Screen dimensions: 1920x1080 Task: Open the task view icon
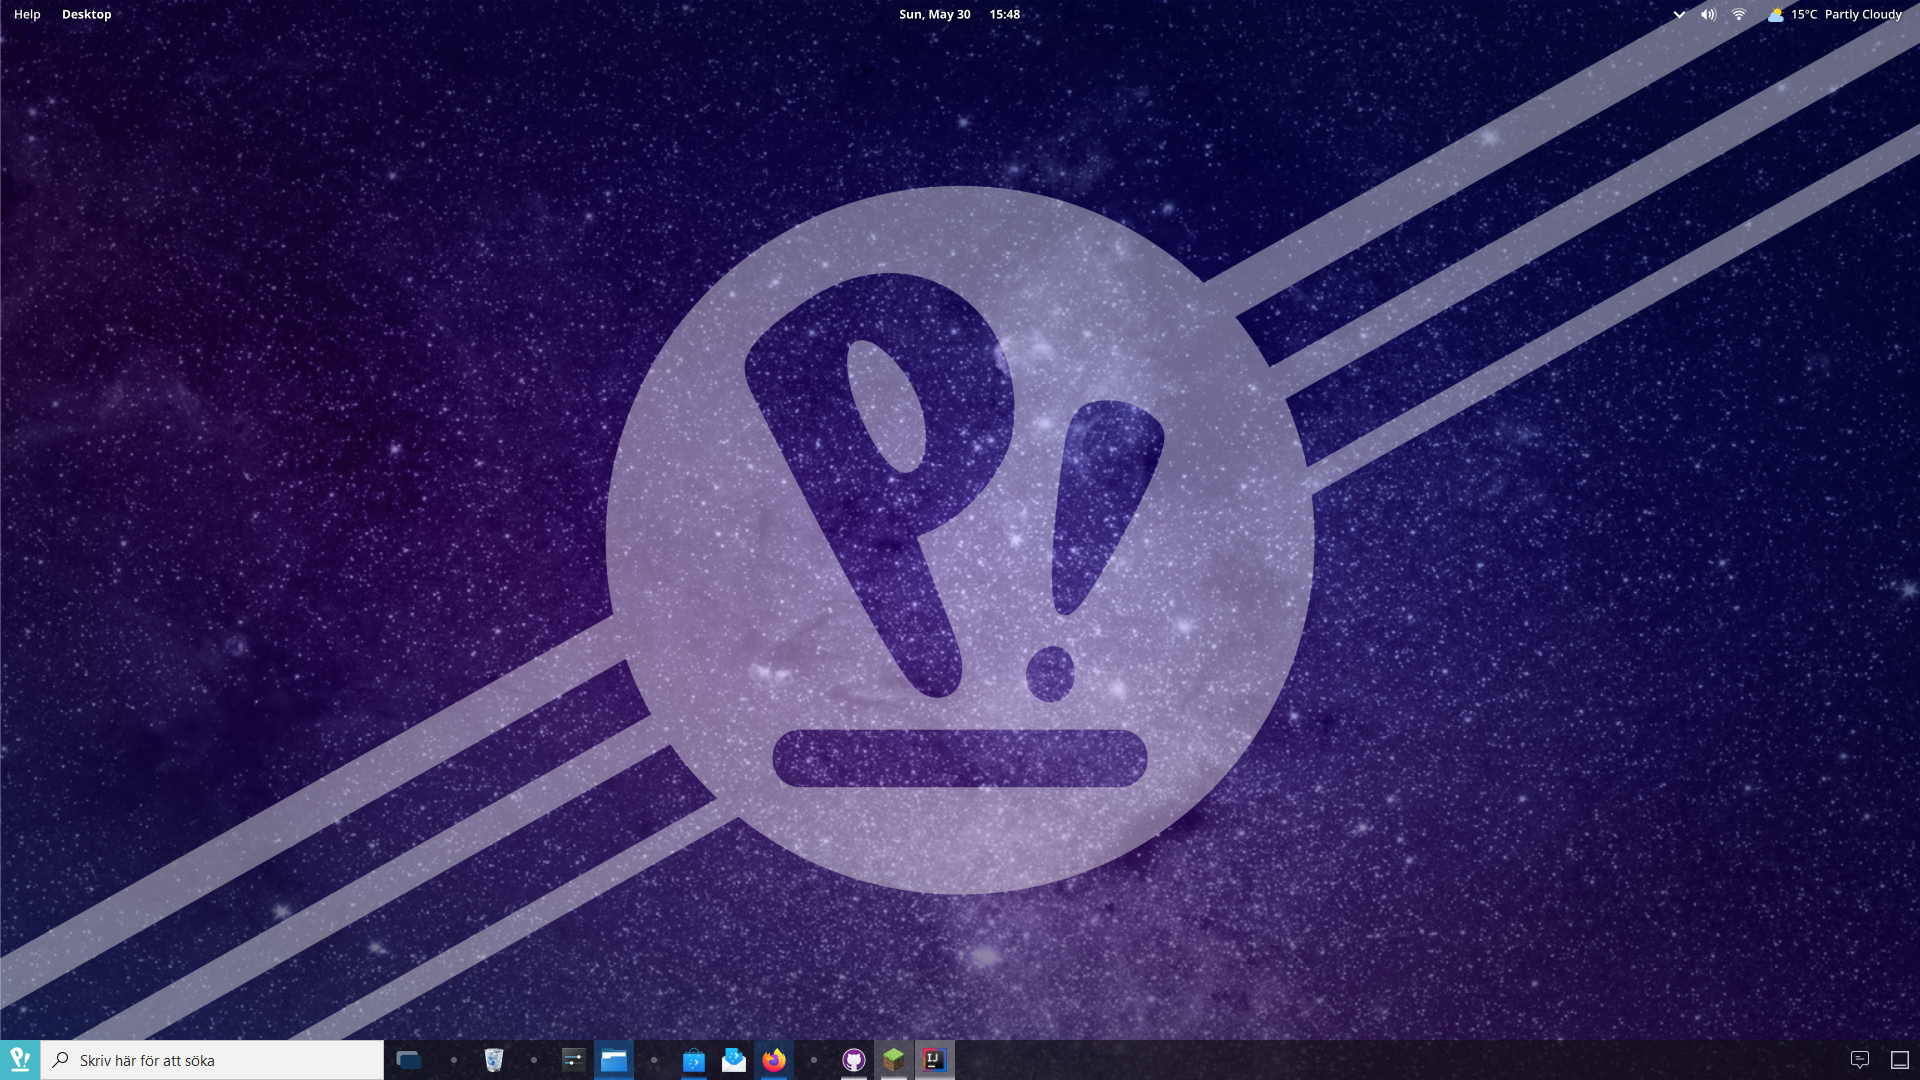coord(409,1060)
